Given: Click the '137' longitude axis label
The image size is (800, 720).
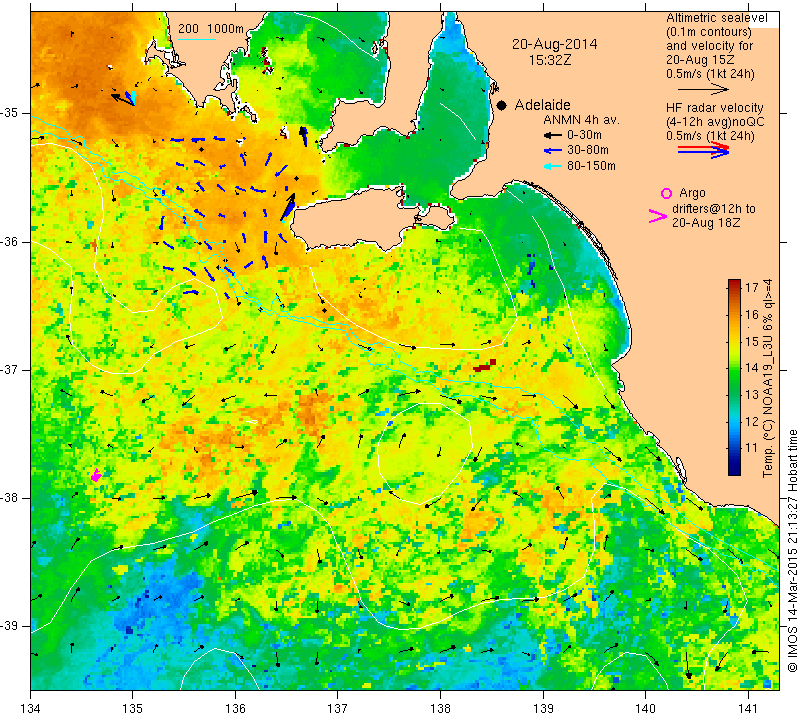Looking at the screenshot, I should (x=337, y=709).
